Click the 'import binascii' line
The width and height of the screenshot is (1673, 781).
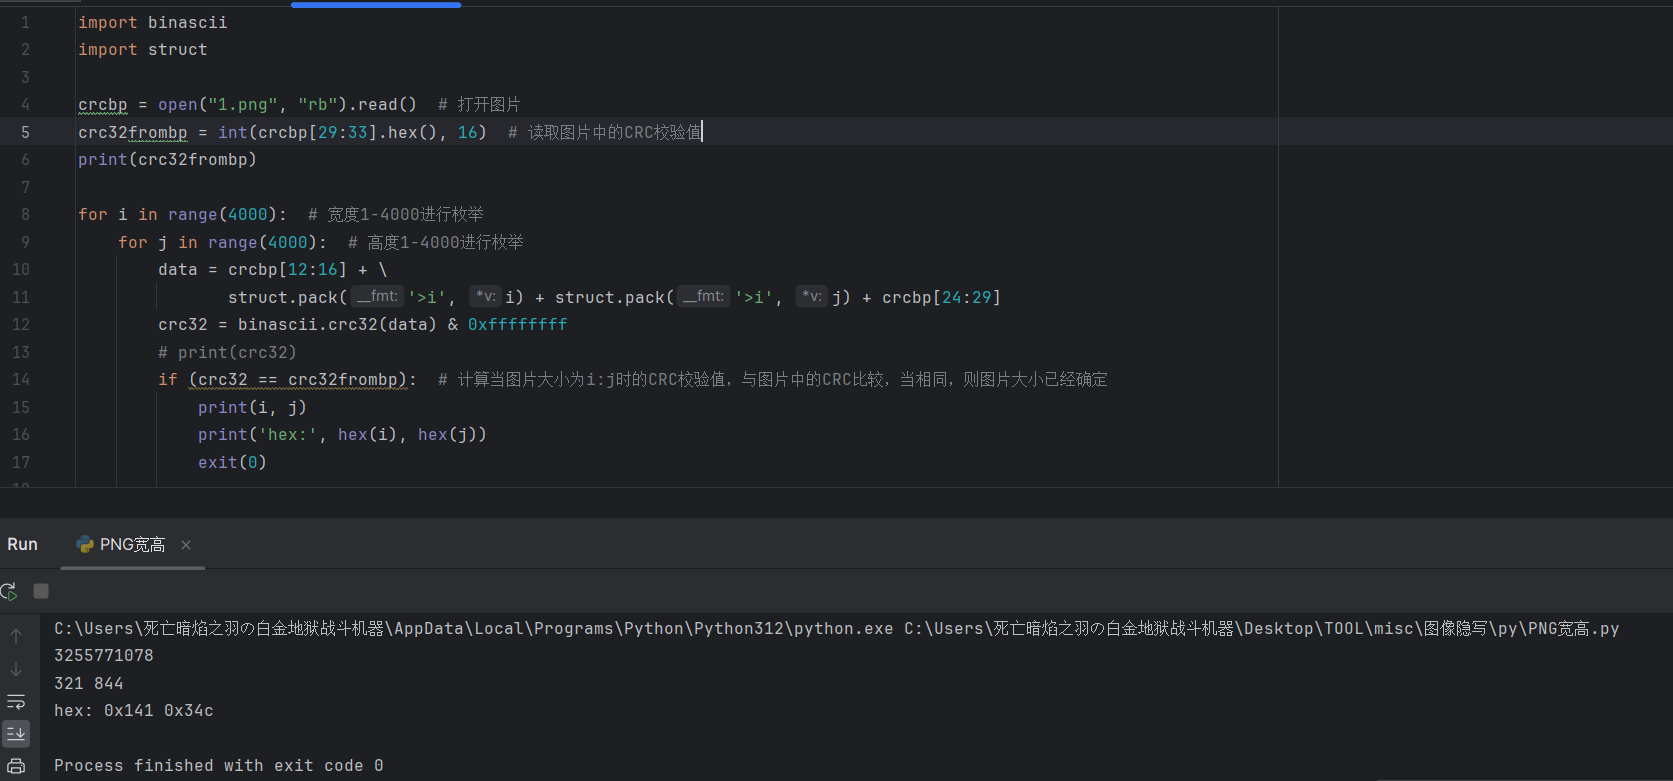[153, 22]
